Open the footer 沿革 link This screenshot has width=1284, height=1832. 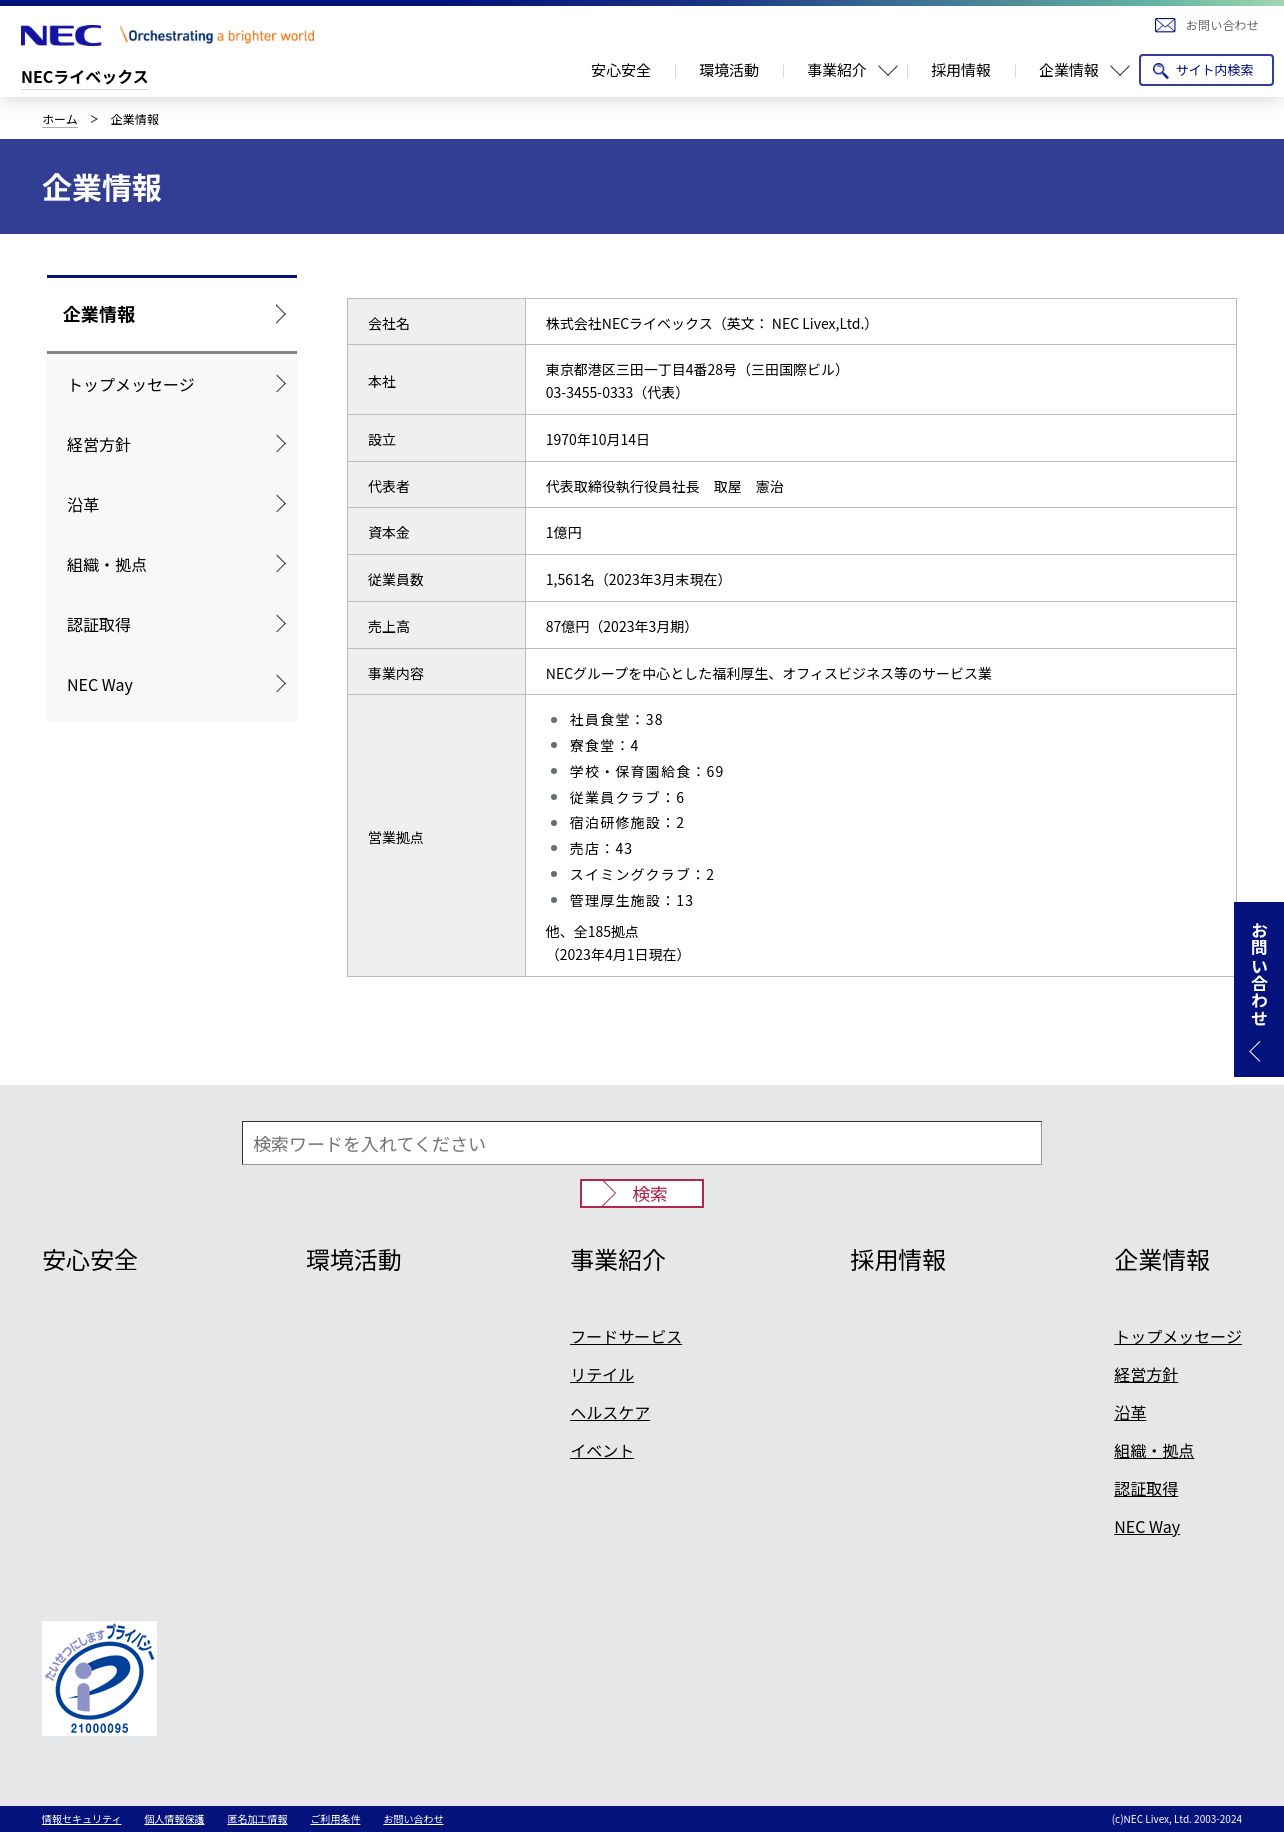[x=1130, y=1413]
